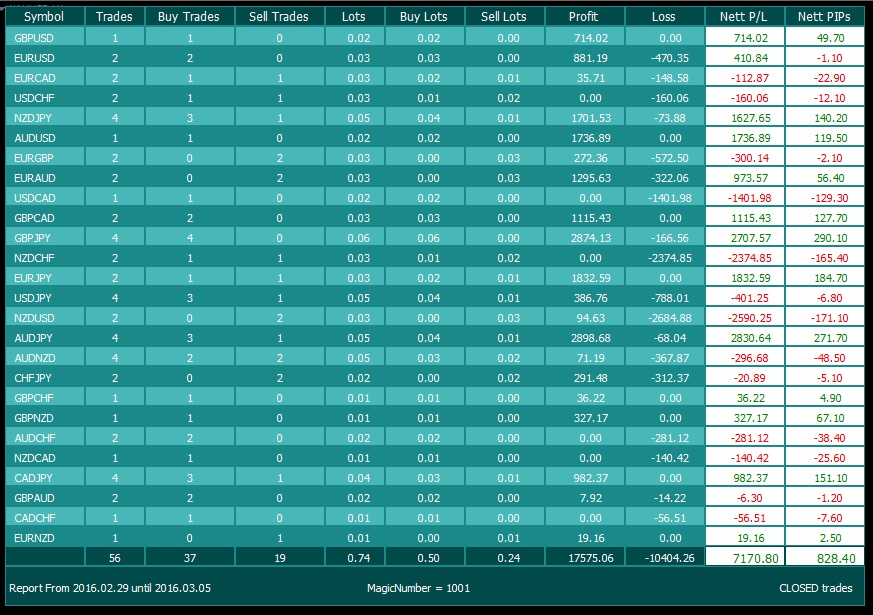Screen dimensions: 873x615
Task: Click total profit value 17575.06
Action: click(591, 558)
